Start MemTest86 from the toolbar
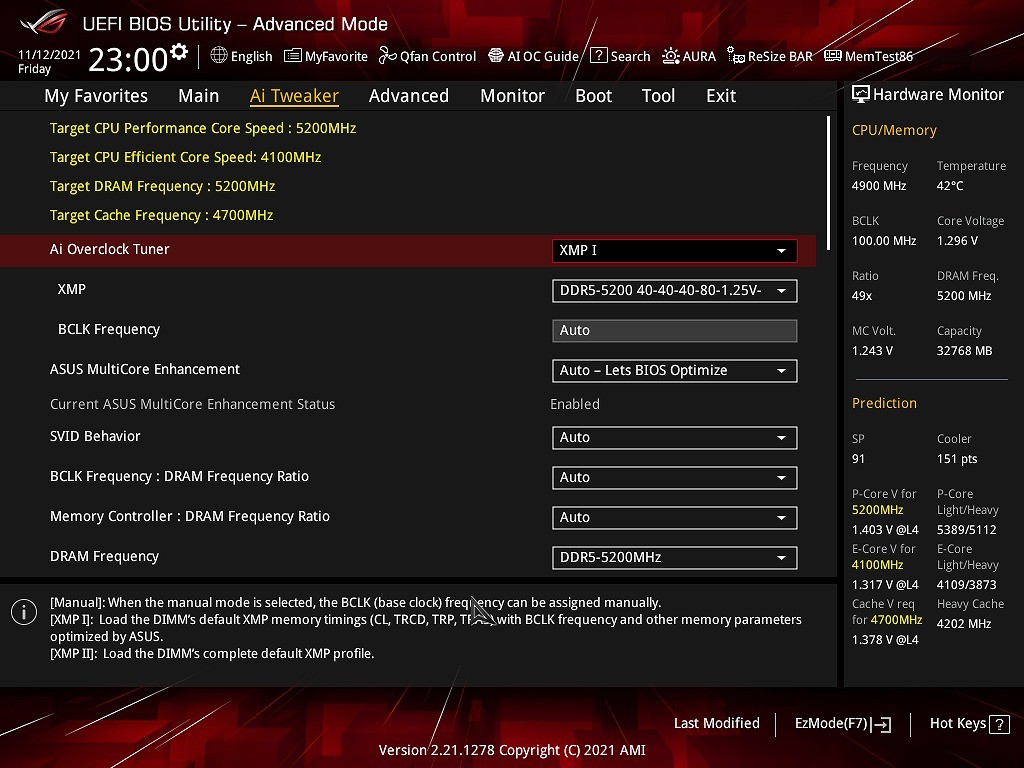Viewport: 1024px width, 768px height. [x=868, y=56]
